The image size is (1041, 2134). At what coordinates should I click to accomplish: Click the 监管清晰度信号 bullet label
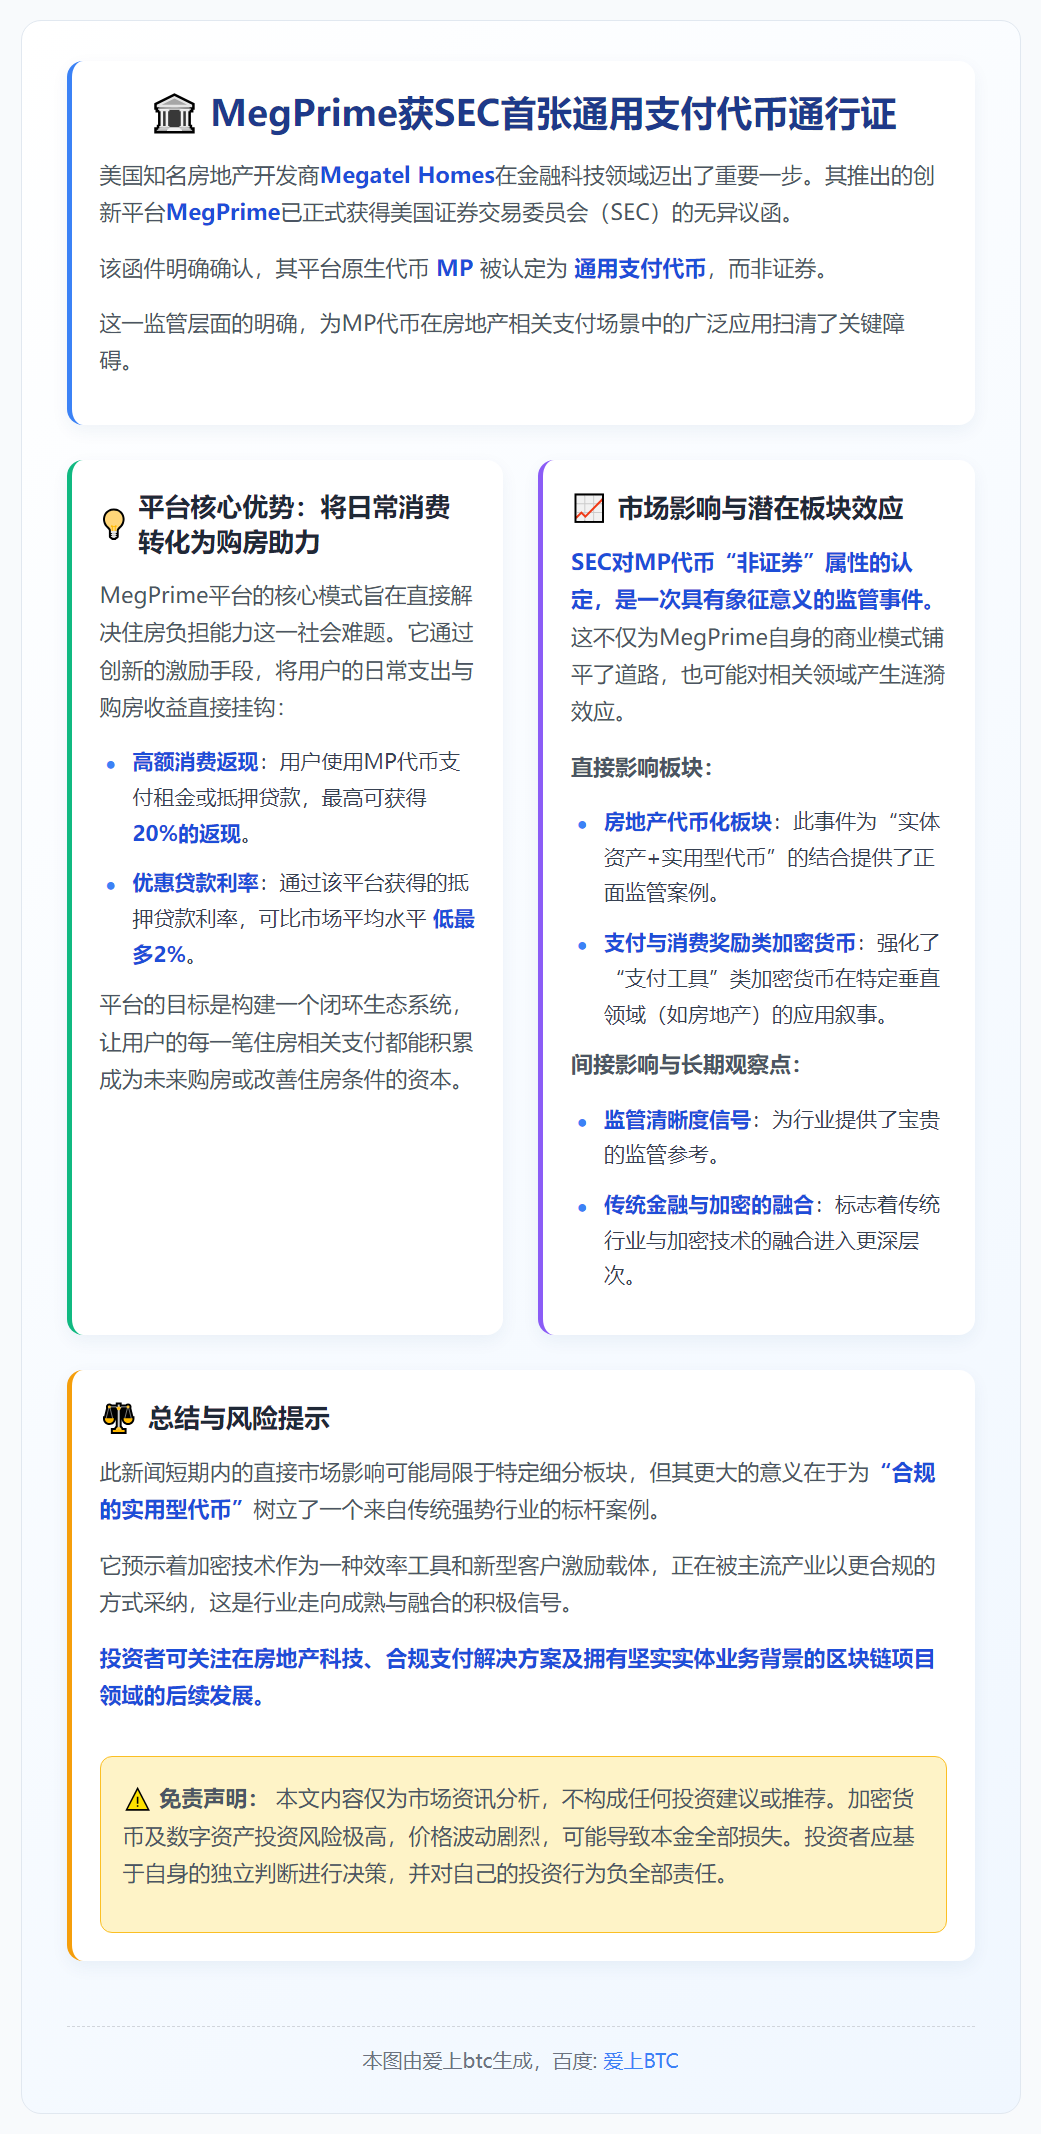point(677,1120)
